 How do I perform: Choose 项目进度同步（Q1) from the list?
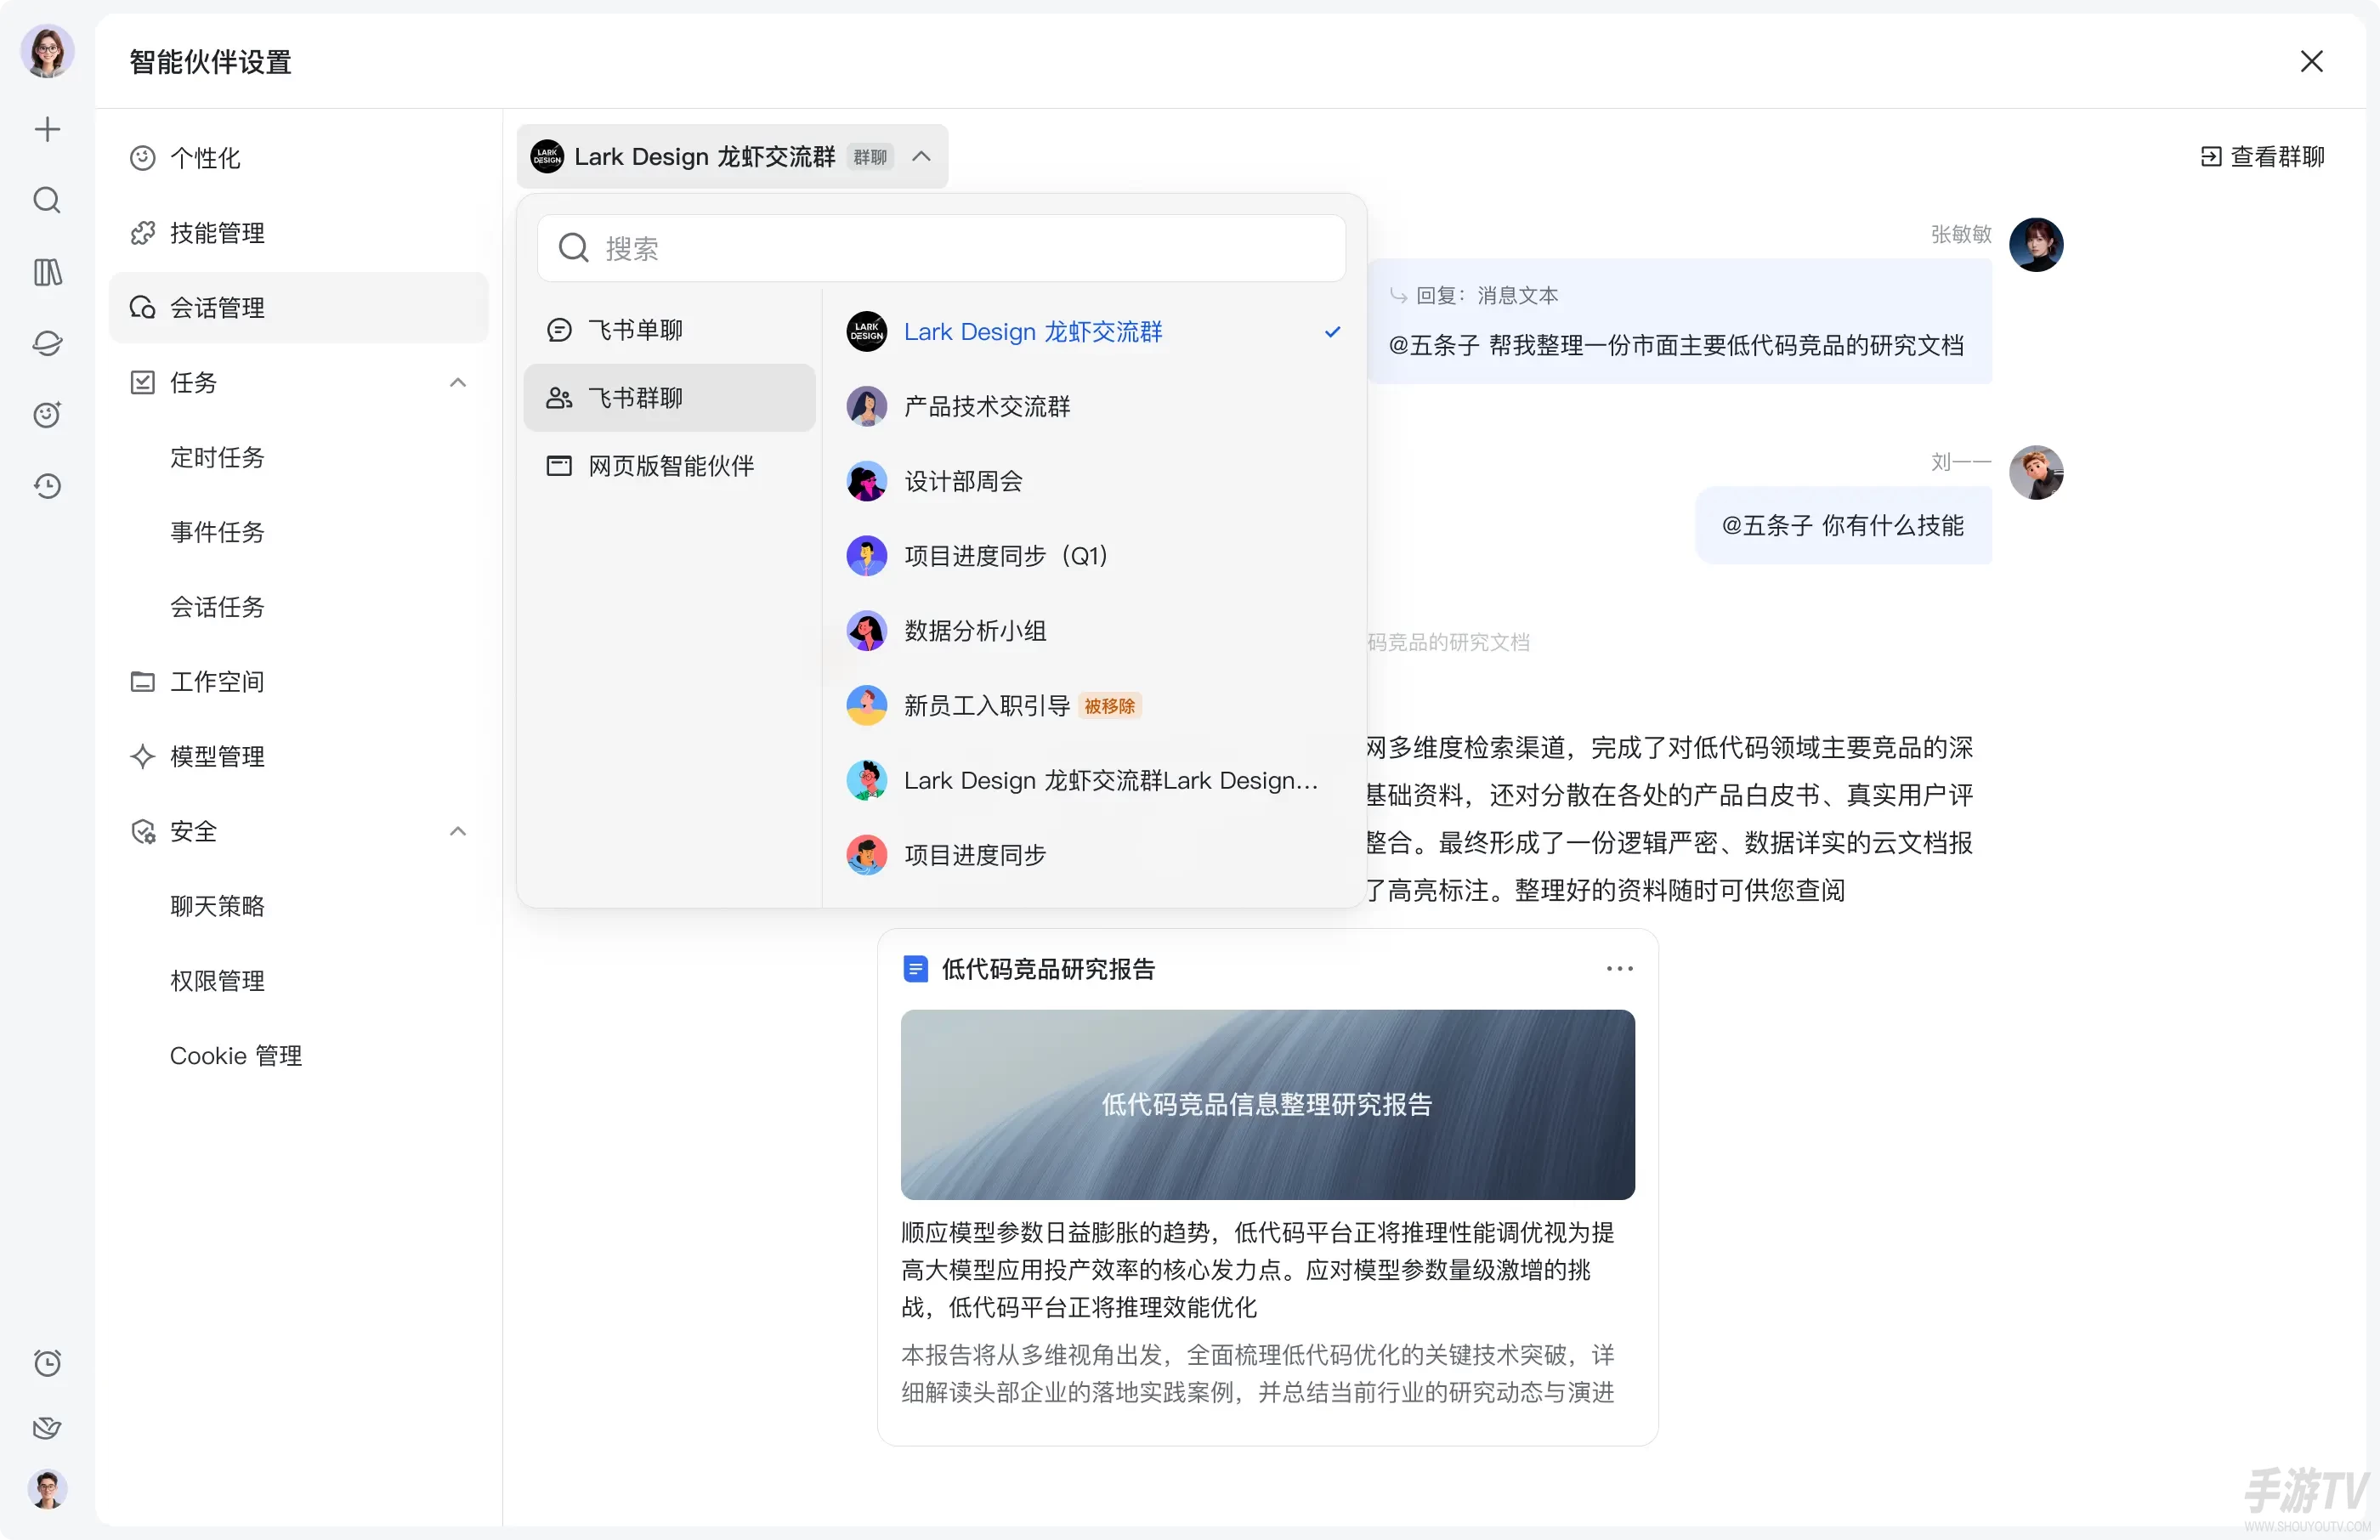[x=1094, y=556]
